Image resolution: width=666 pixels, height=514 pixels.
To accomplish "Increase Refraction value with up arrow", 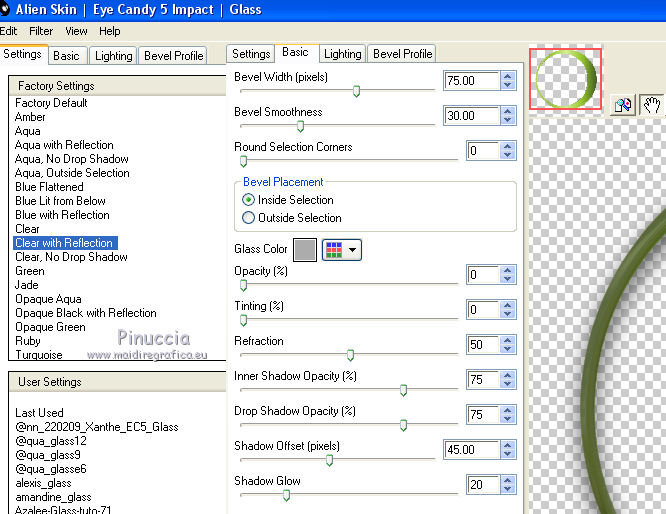I will coord(508,340).
